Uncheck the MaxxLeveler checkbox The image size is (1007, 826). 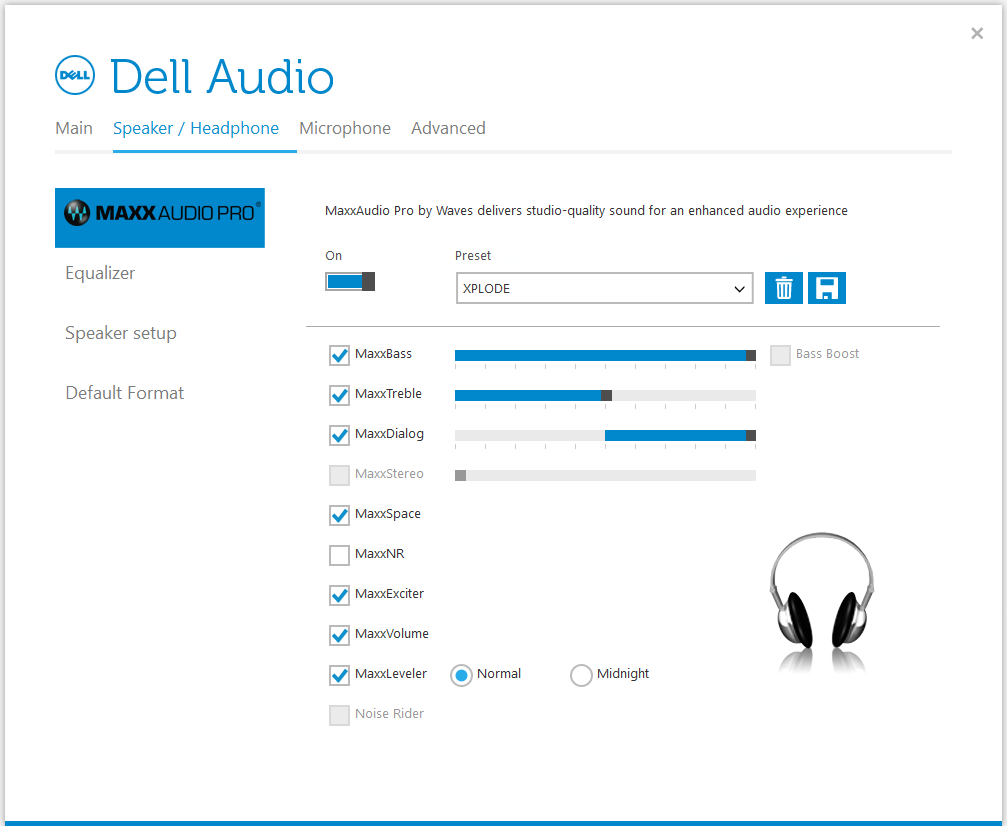(339, 674)
